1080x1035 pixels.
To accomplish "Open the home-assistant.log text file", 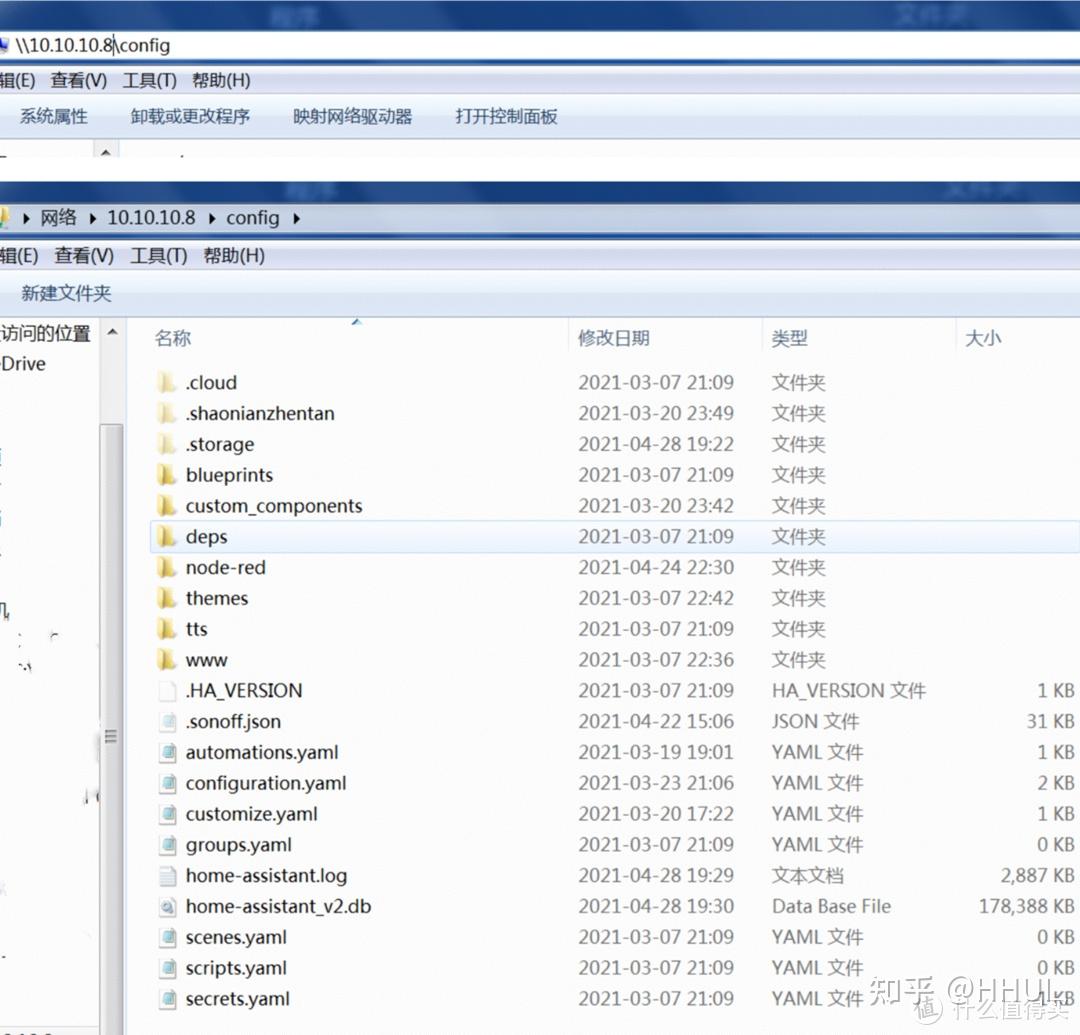I will click(266, 875).
